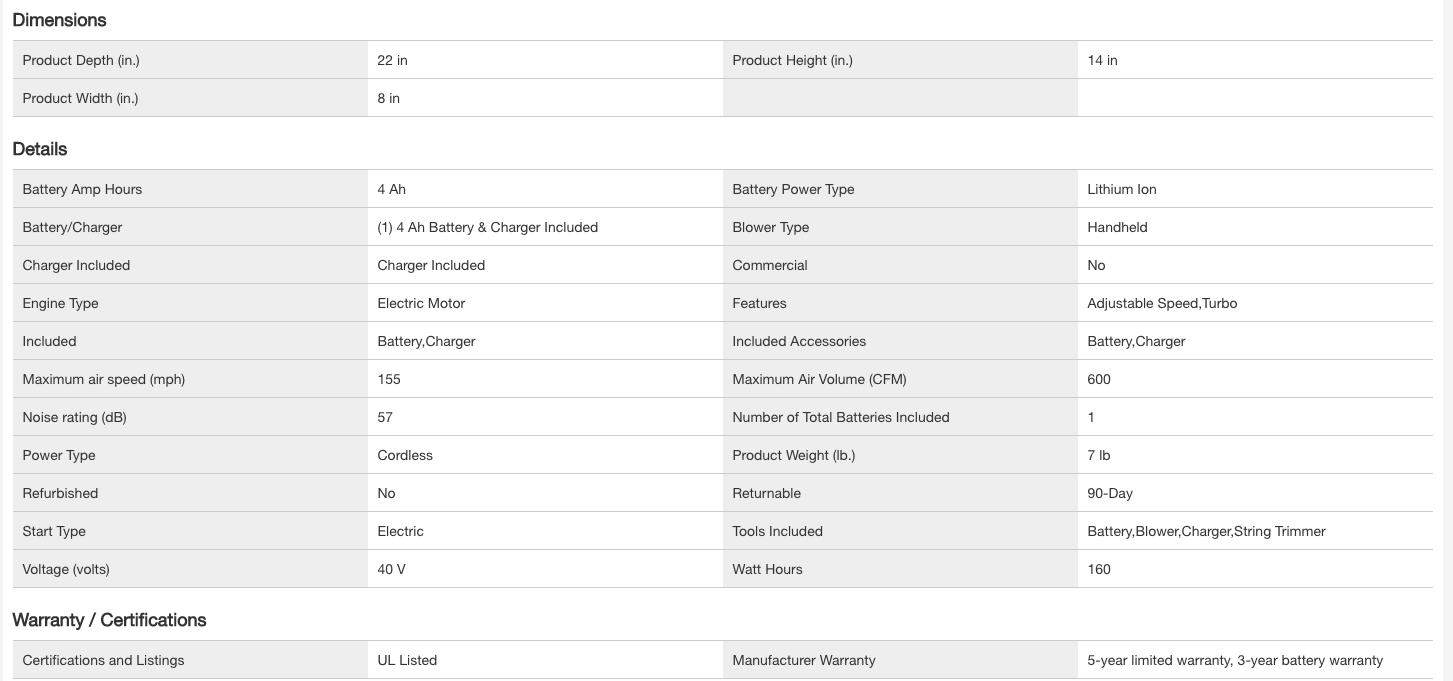Click the Tools Included value text
This screenshot has width=1453, height=681.
[1206, 531]
